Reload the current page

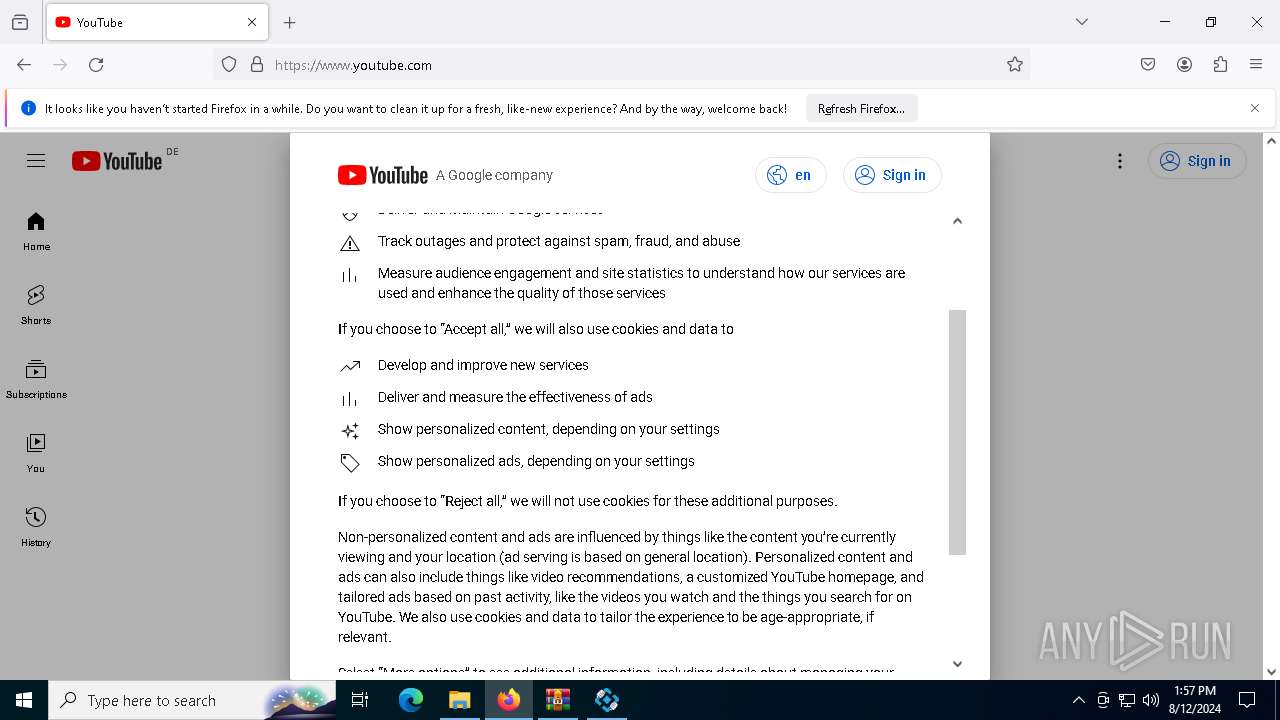click(x=96, y=65)
